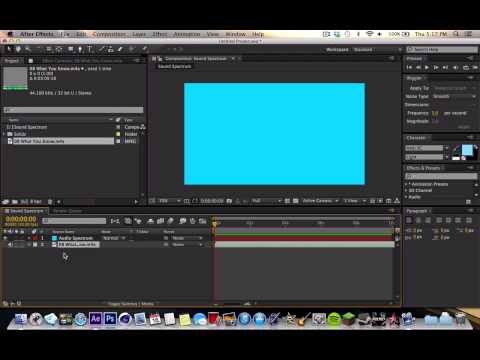Open Wiggler Noise Type dropdown

tap(454, 96)
